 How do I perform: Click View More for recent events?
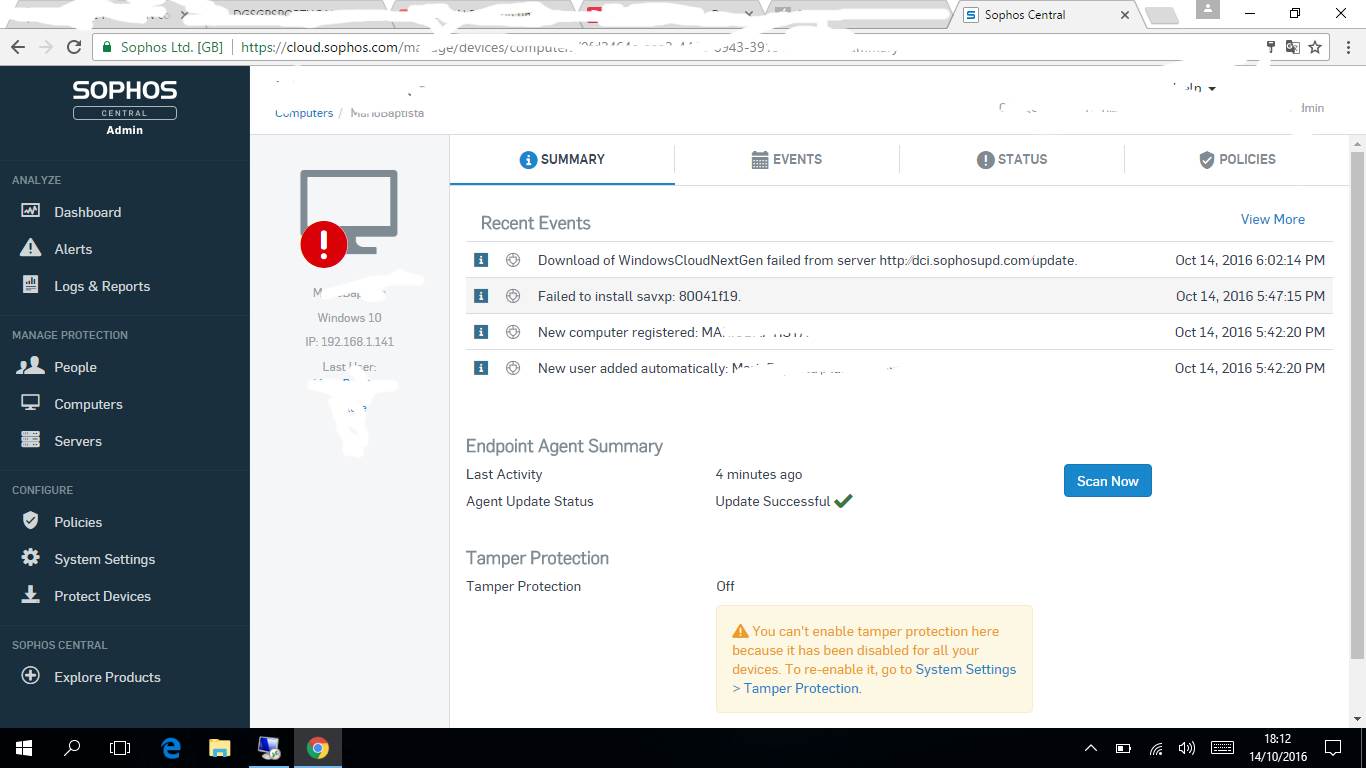pos(1272,219)
